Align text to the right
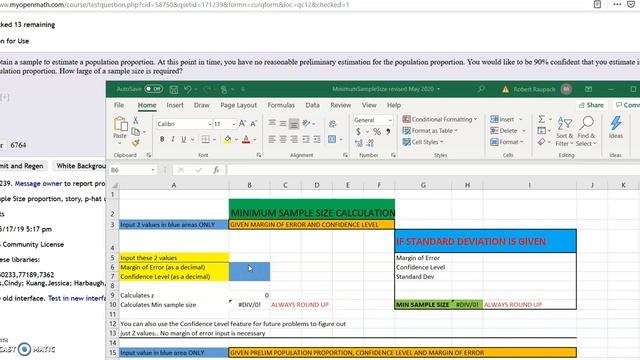Image resolution: width=640 pixels, height=360 pixels. [294, 140]
